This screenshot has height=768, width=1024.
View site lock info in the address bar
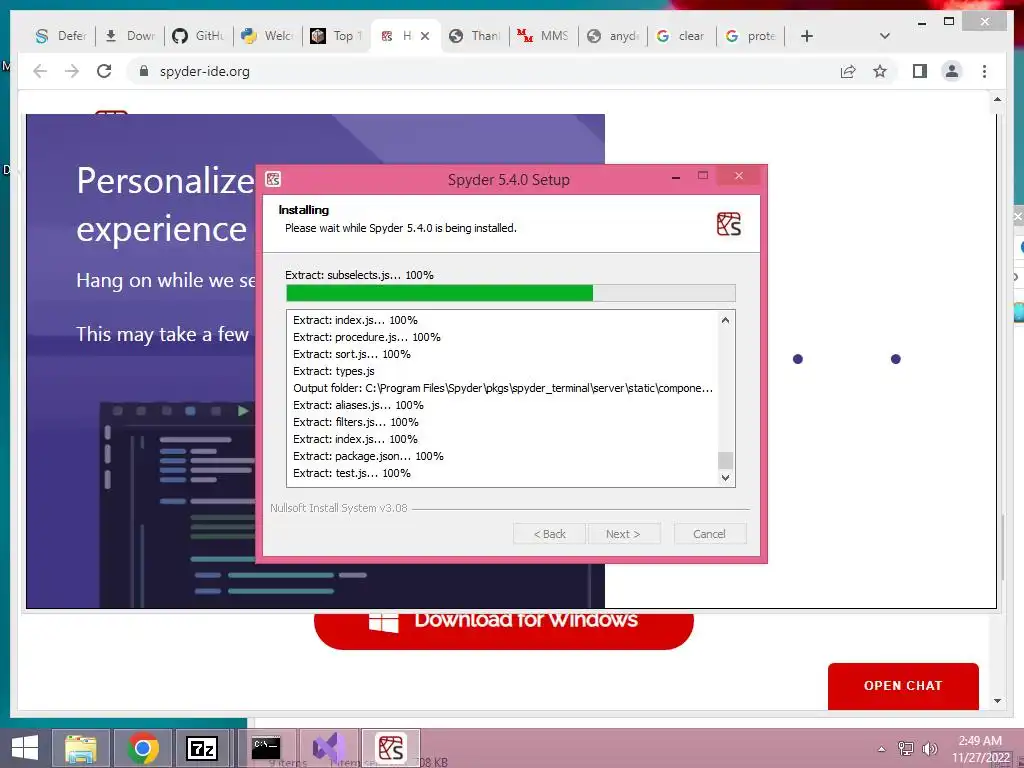144,71
